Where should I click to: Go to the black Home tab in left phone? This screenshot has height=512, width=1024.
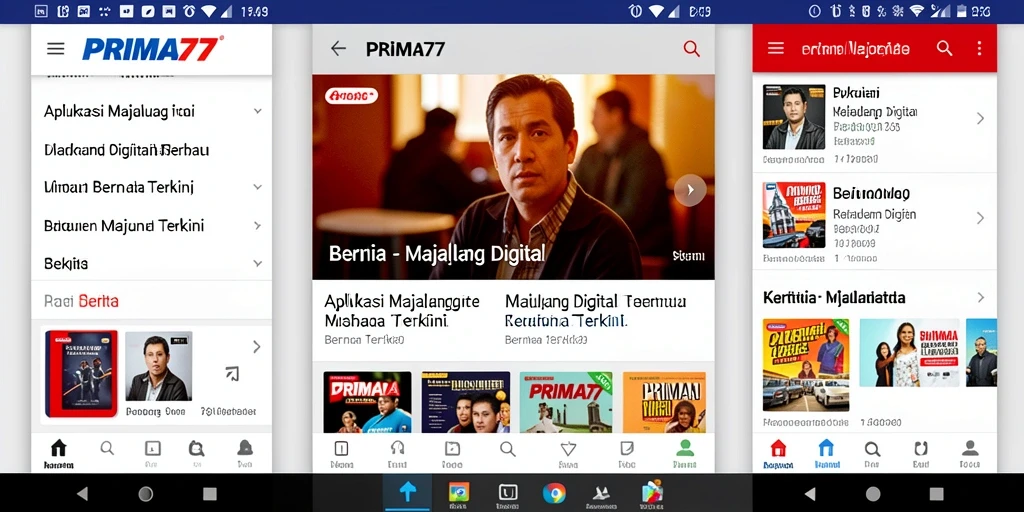(58, 454)
